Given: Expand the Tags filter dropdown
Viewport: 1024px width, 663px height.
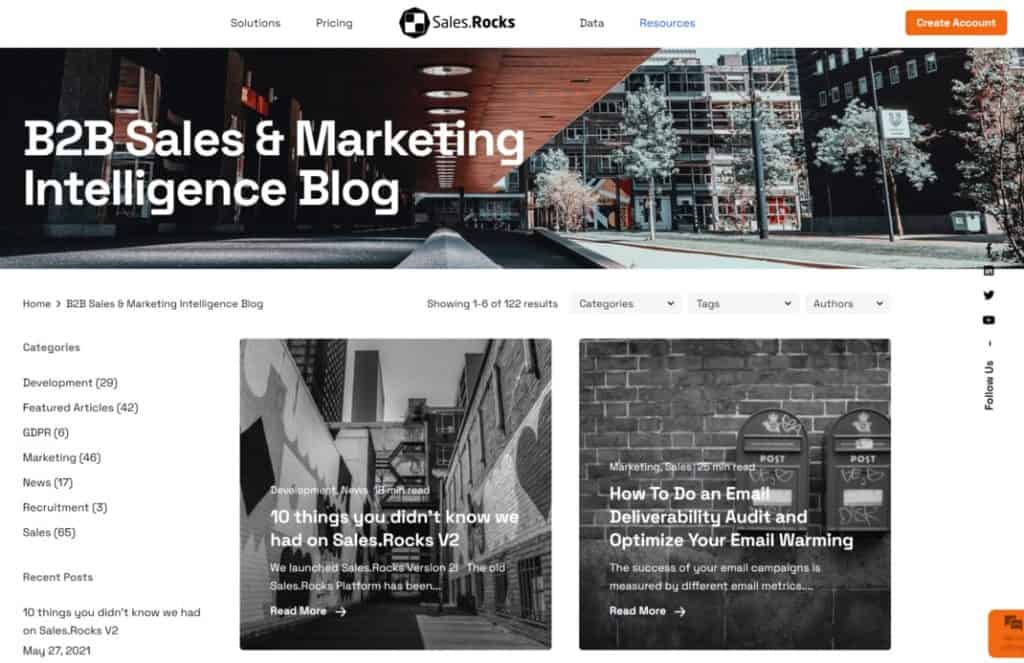Looking at the screenshot, I should point(743,304).
